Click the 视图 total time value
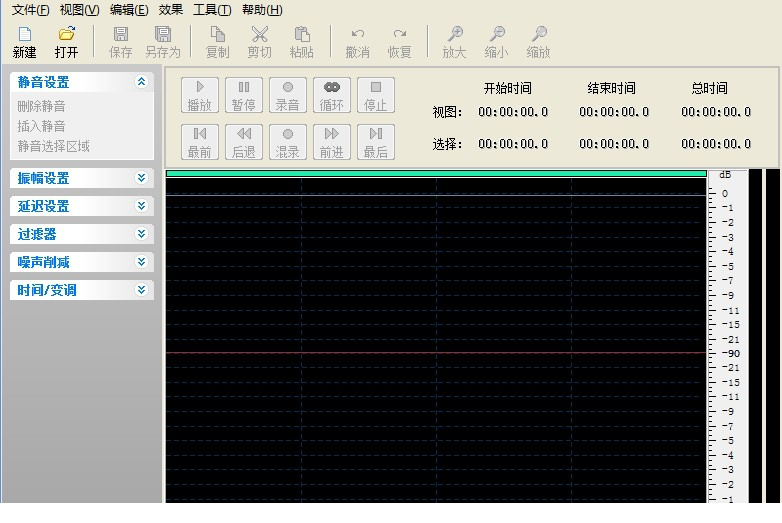The width and height of the screenshot is (782, 523). (716, 112)
